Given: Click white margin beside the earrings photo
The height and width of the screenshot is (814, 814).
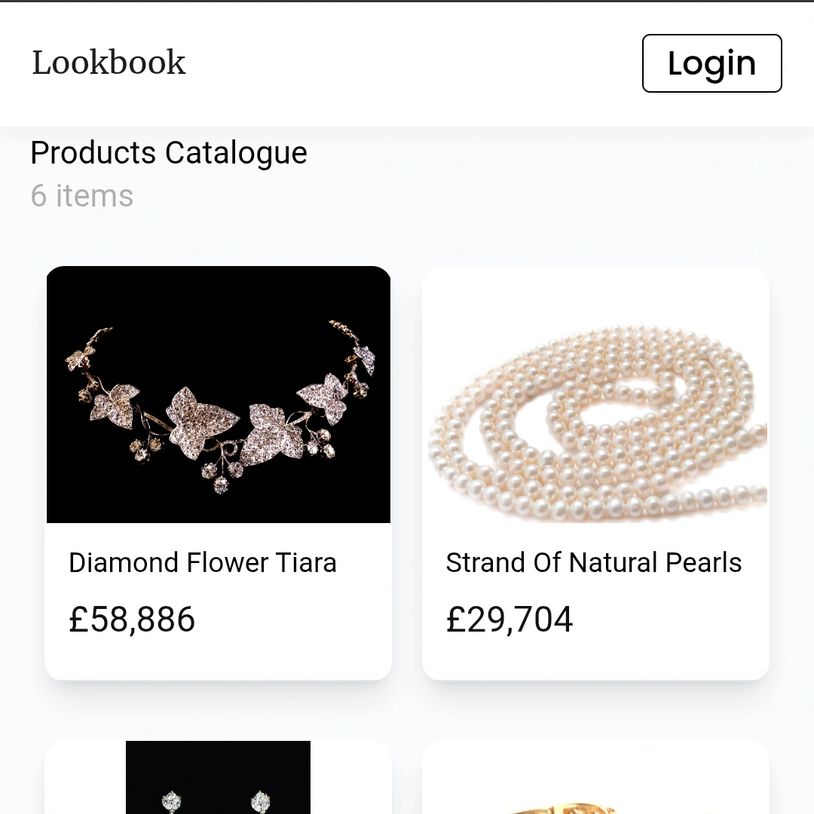Looking at the screenshot, I should (85, 785).
